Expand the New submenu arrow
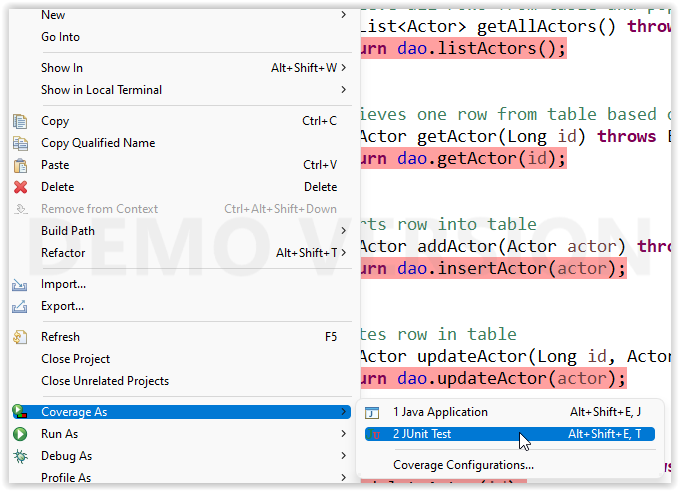Image resolution: width=679 pixels, height=491 pixels. tap(343, 15)
